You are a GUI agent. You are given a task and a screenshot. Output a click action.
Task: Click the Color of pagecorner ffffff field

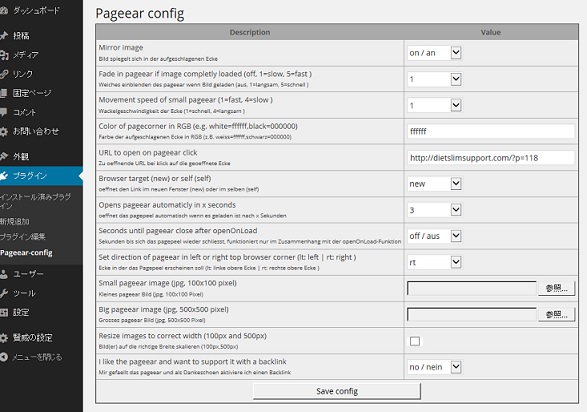491,131
